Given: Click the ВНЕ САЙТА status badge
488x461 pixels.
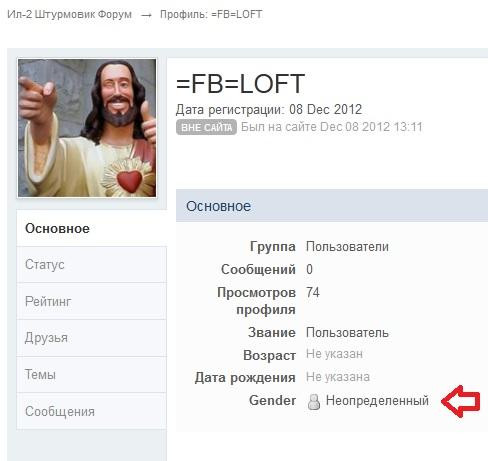Looking at the screenshot, I should [x=206, y=127].
